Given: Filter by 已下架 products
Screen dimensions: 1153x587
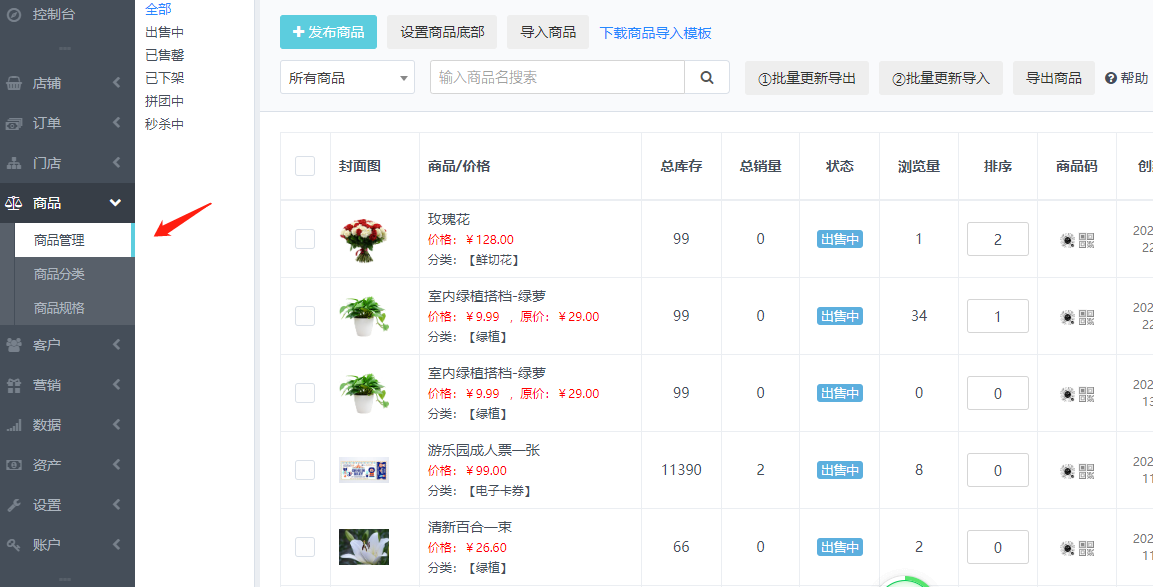Looking at the screenshot, I should [165, 78].
